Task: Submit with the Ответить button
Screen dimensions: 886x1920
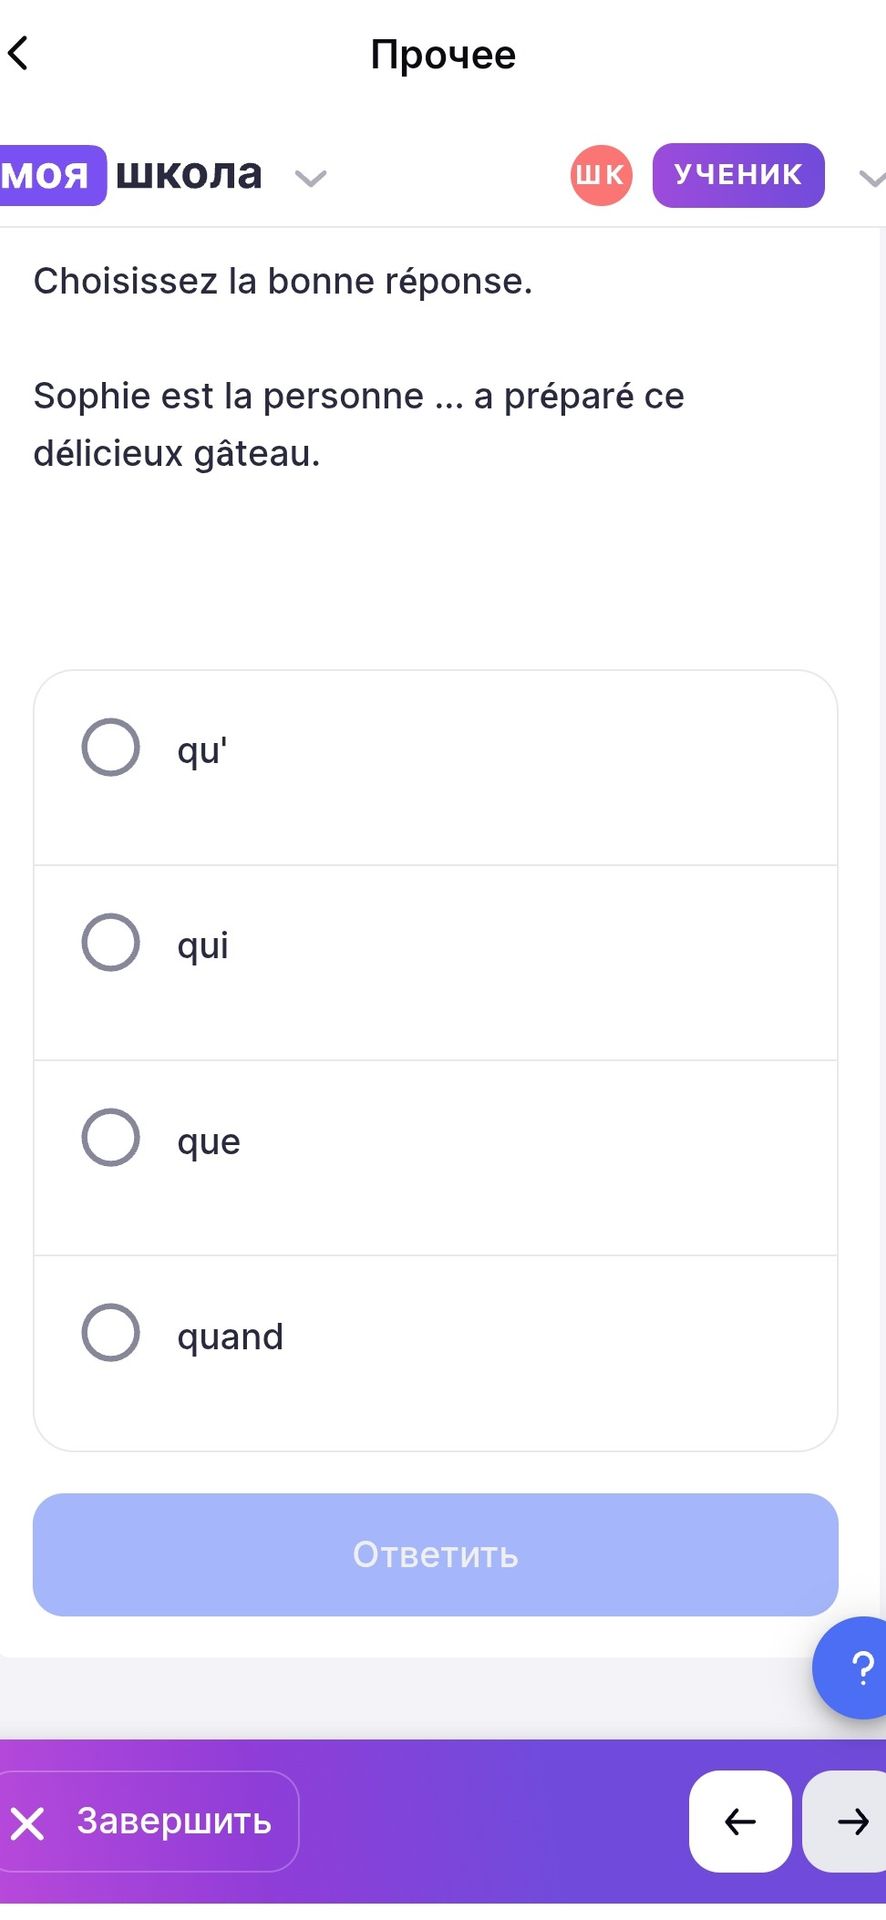Action: click(435, 1554)
